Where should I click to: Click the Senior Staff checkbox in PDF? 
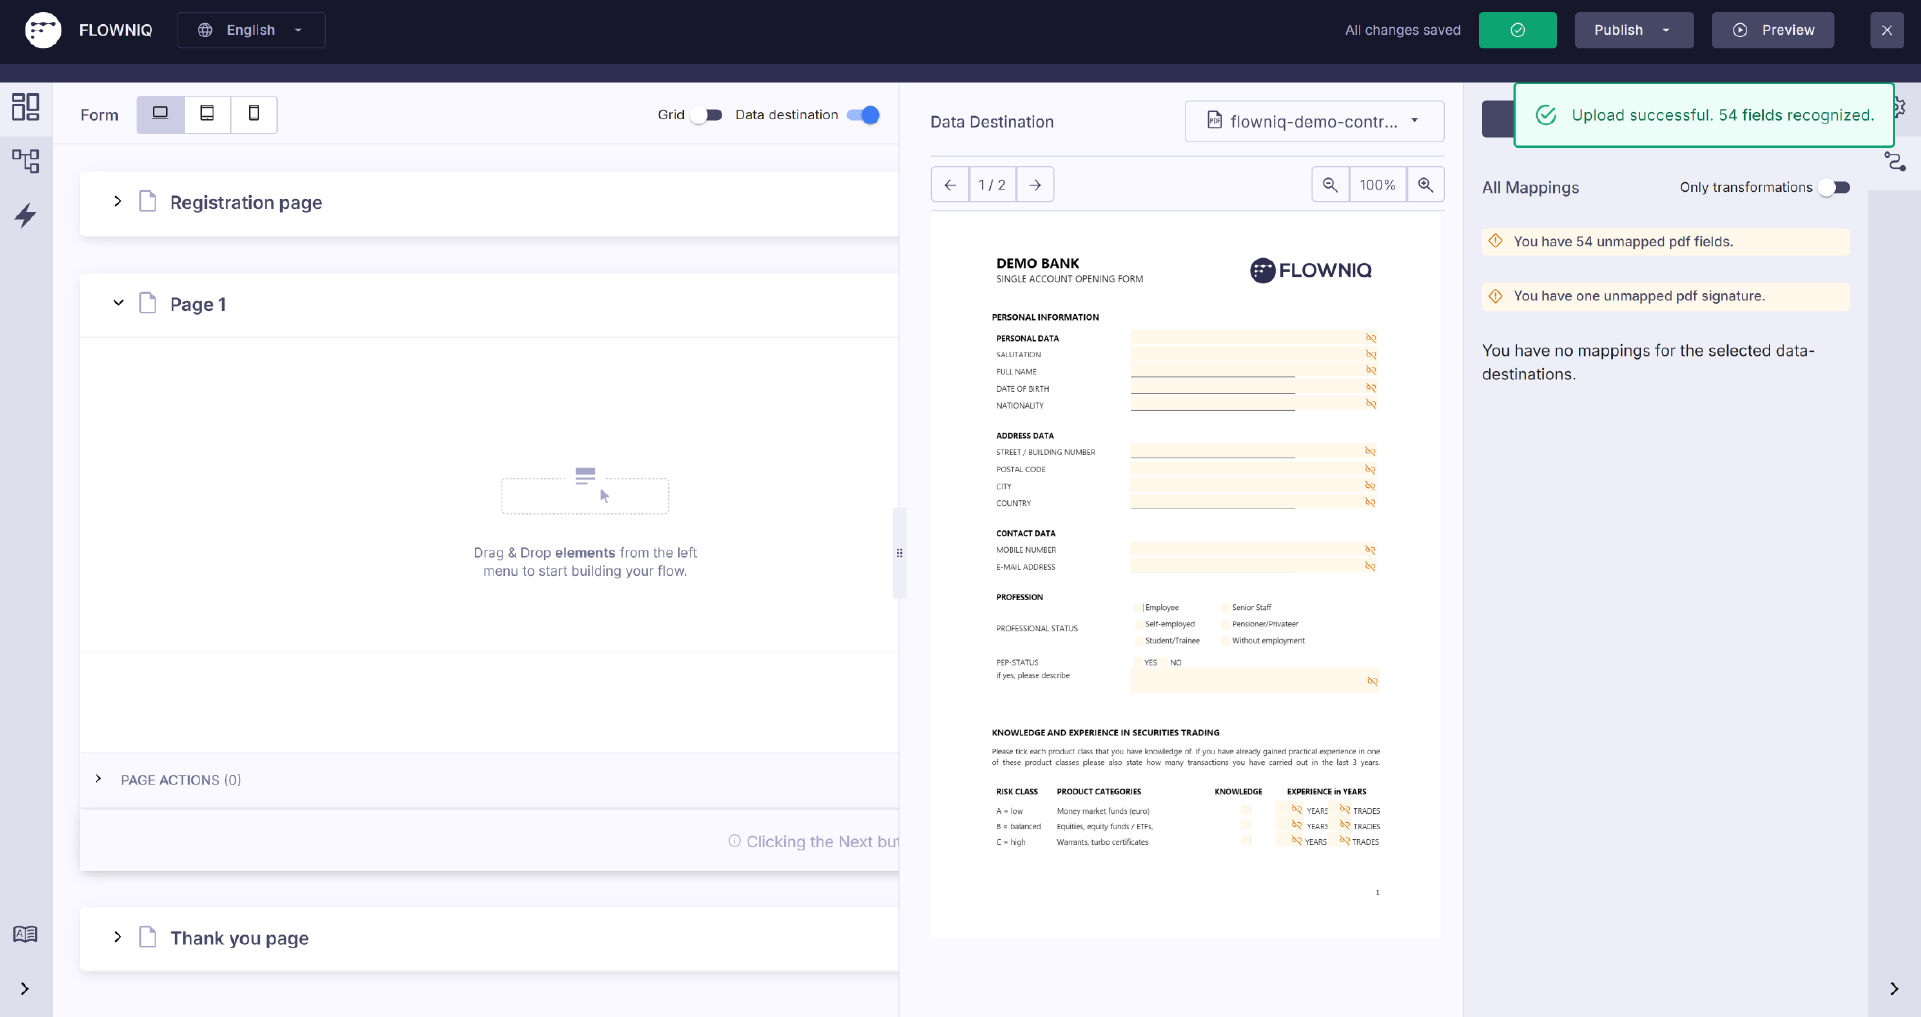1225,607
